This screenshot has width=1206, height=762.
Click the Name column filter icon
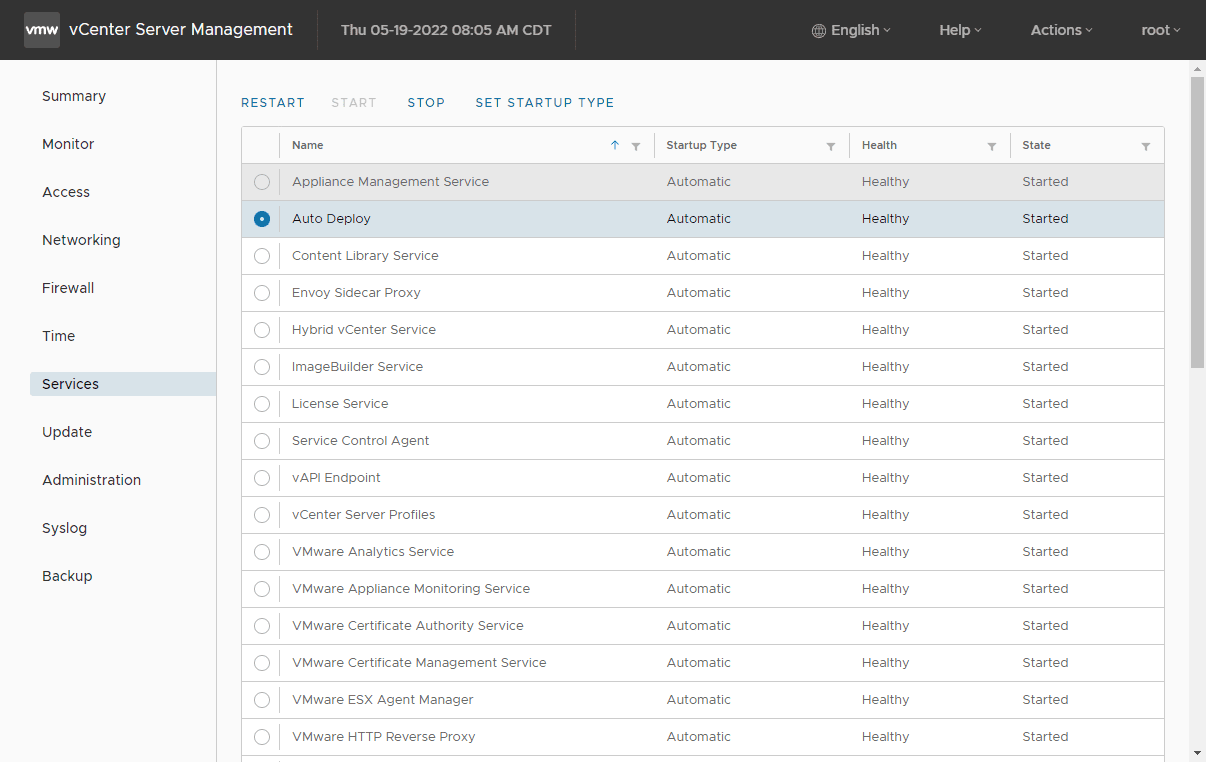pyautogui.click(x=636, y=146)
